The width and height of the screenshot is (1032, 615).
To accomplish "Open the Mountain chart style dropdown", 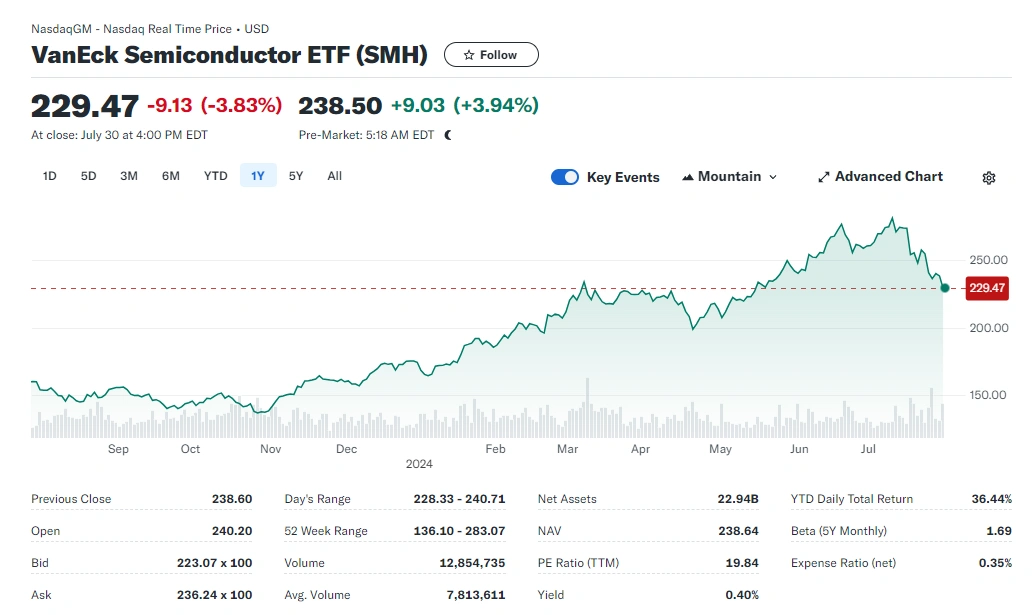I will pyautogui.click(x=730, y=177).
